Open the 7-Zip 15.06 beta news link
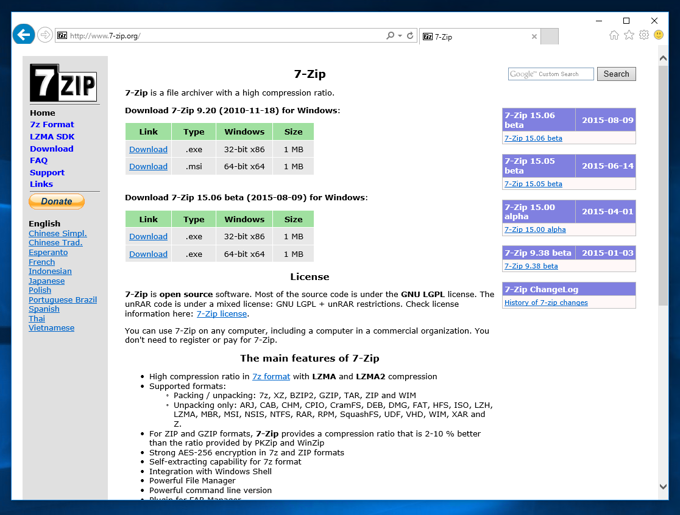This screenshot has height=515, width=680. point(533,138)
